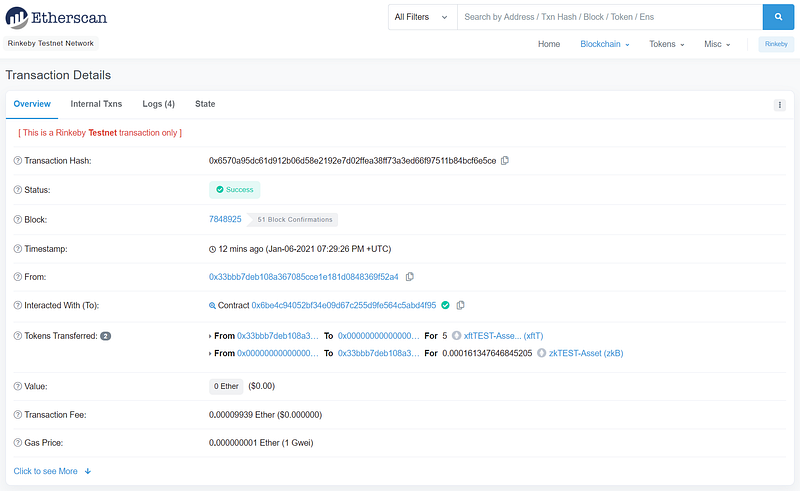Click help icon beside Value
The image size is (800, 491).
pos(17,386)
